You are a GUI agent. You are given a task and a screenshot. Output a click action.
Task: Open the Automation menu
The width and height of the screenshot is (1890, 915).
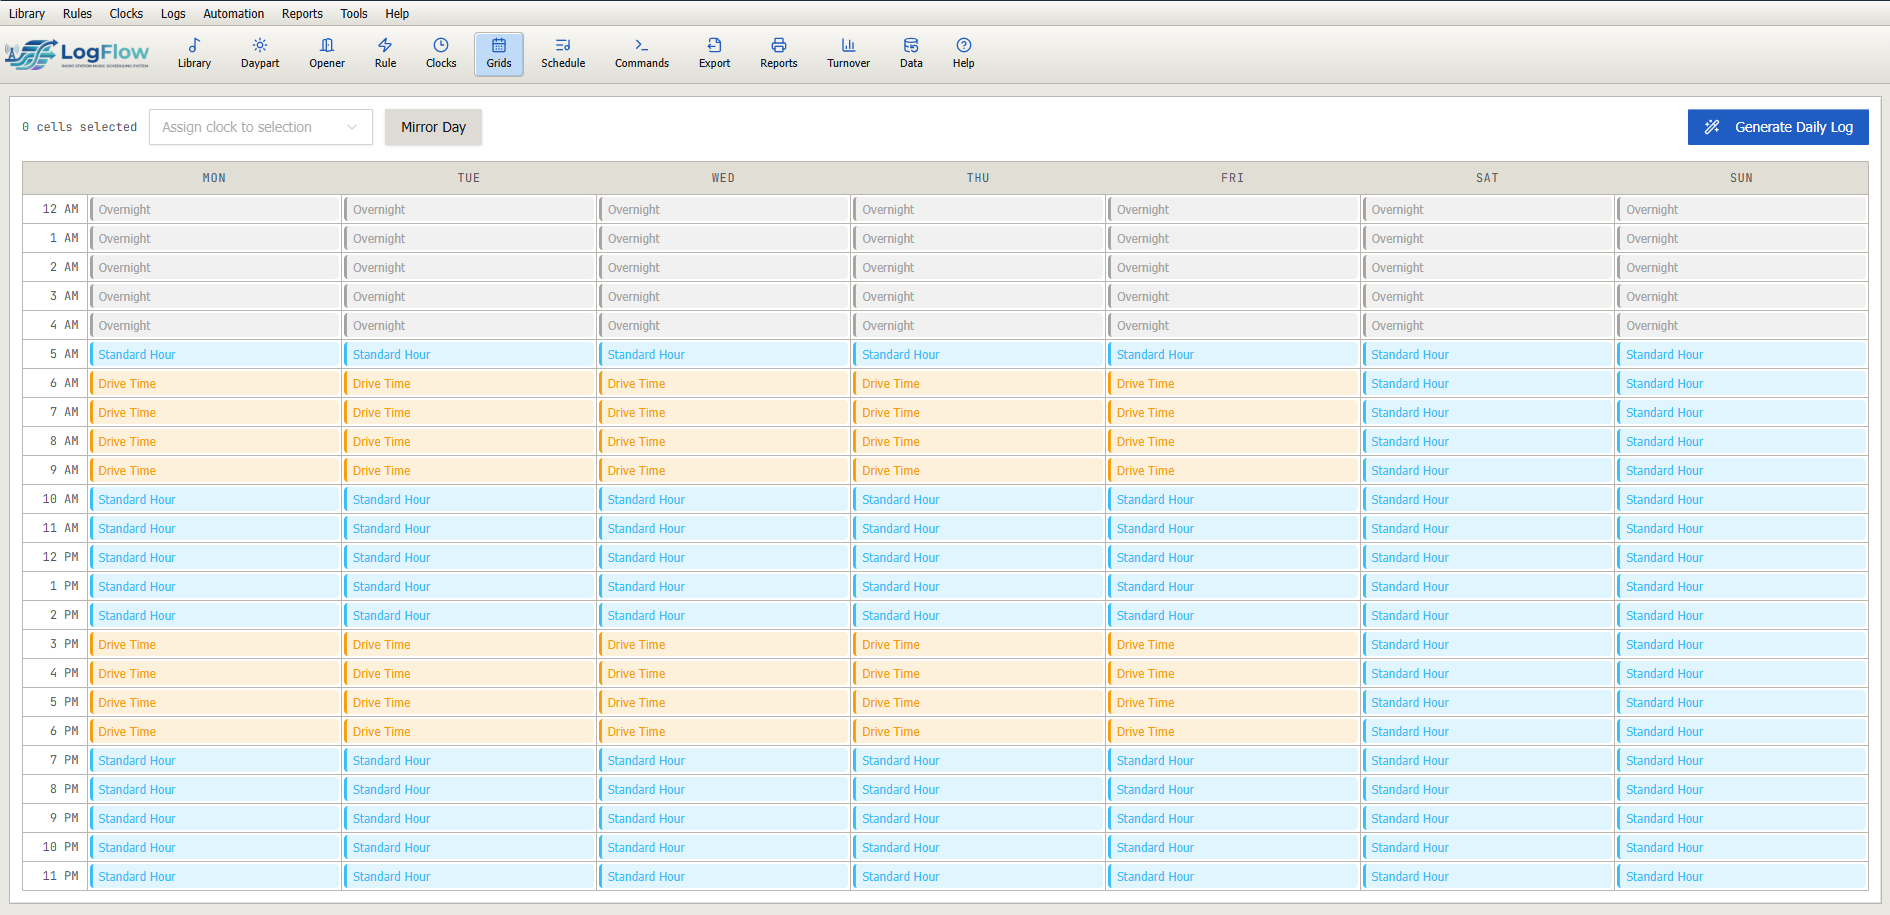point(234,13)
